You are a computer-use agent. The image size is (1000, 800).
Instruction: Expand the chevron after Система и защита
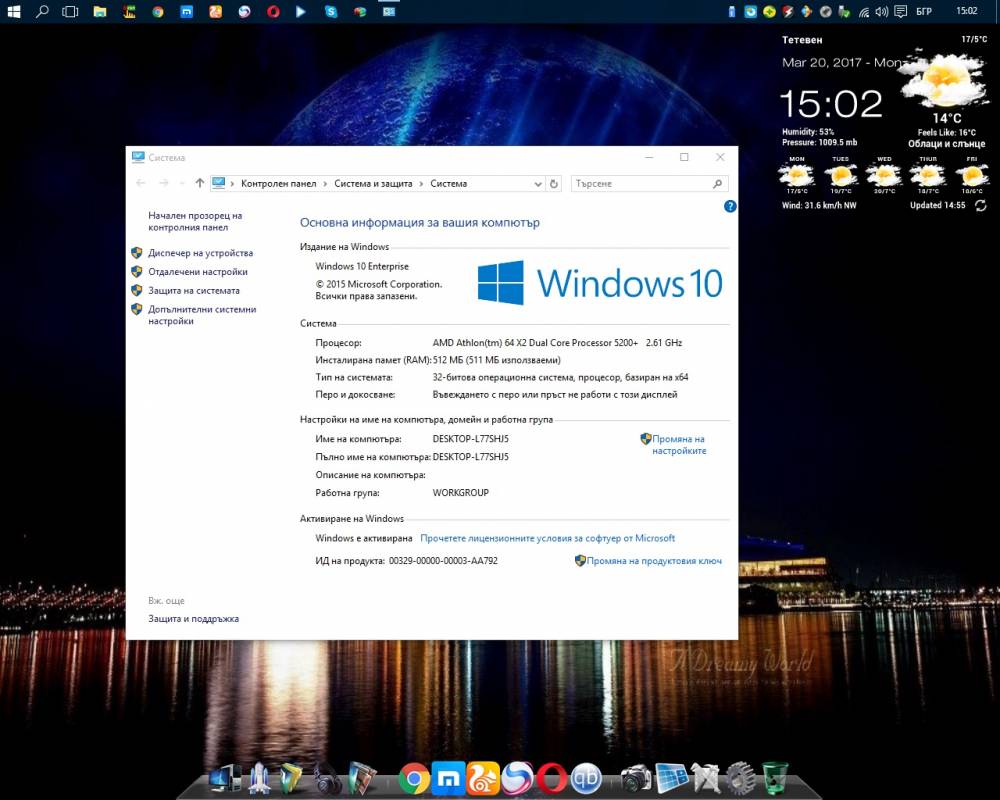click(x=422, y=184)
